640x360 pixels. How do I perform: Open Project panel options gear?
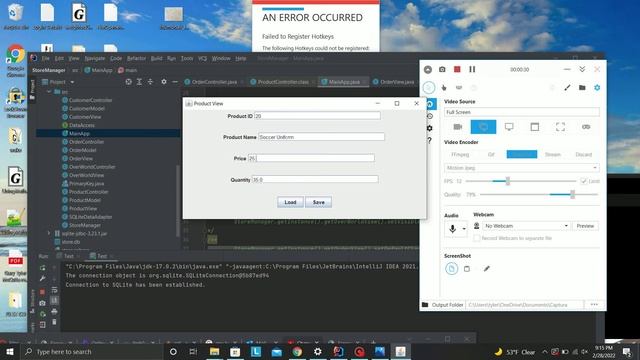click(x=164, y=82)
